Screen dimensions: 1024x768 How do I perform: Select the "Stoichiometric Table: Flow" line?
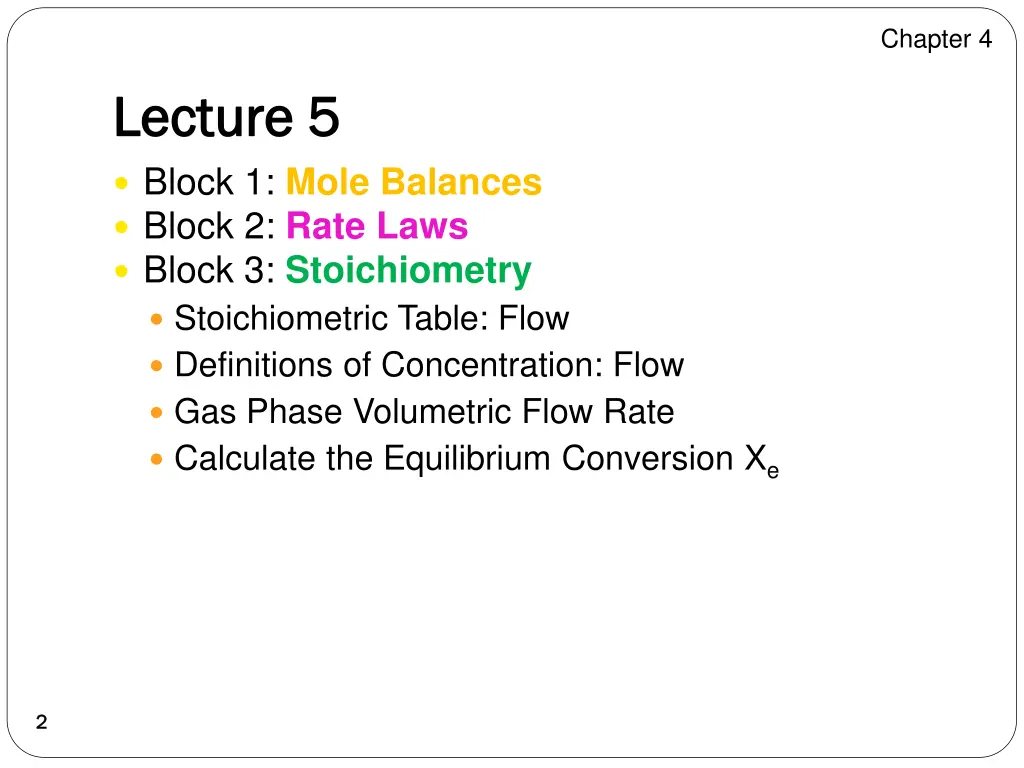point(371,318)
